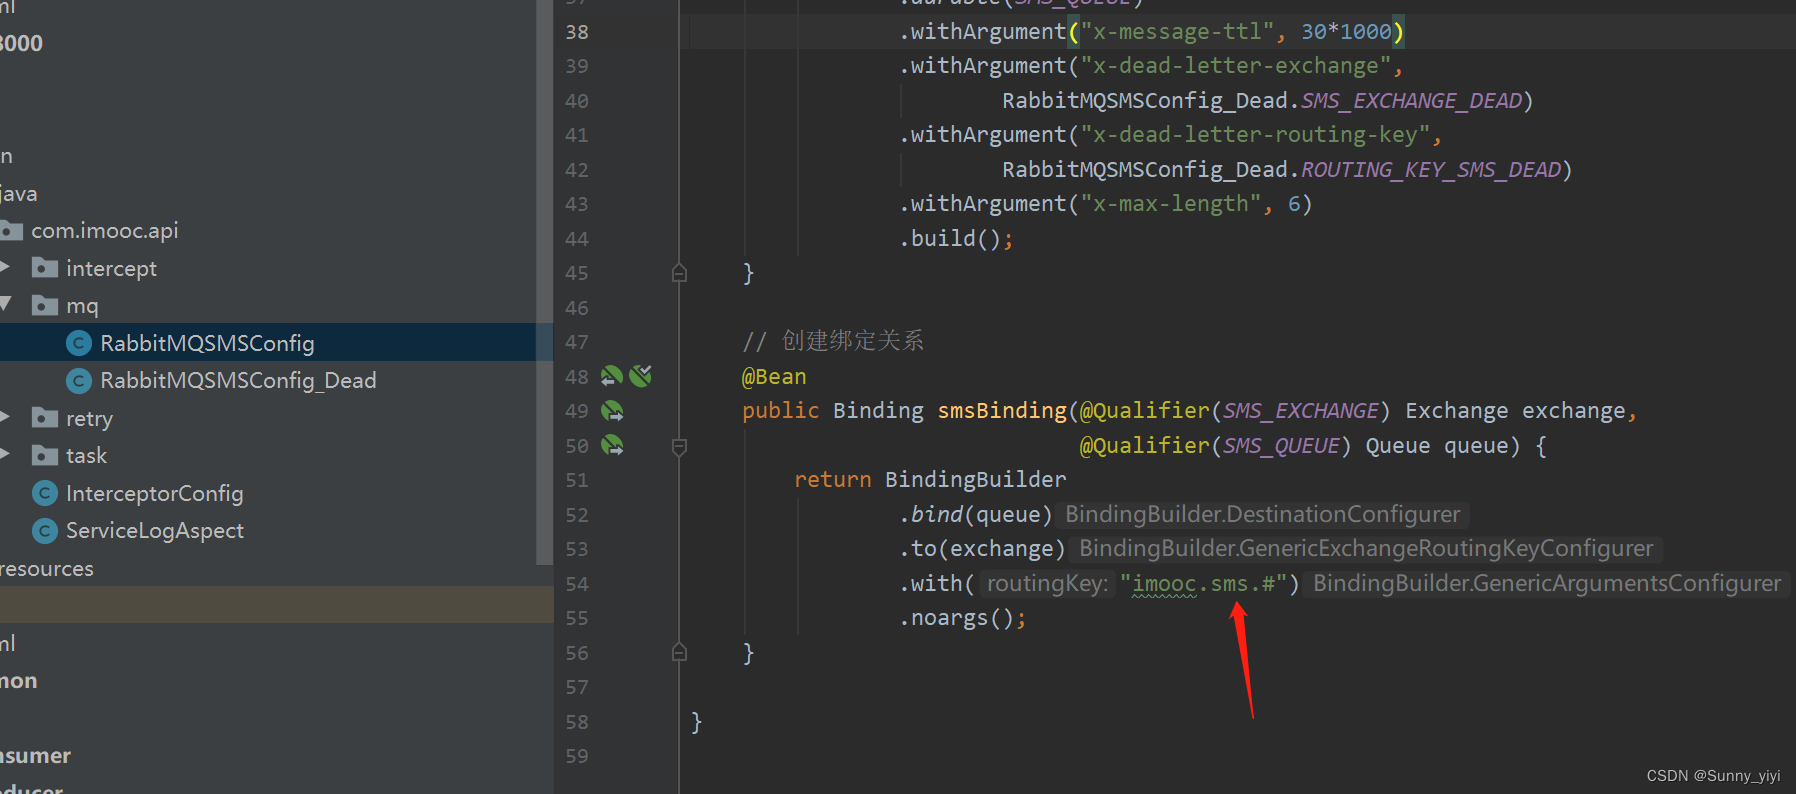
Task: Open InterceptorConfig in the project tree
Action: (x=155, y=493)
